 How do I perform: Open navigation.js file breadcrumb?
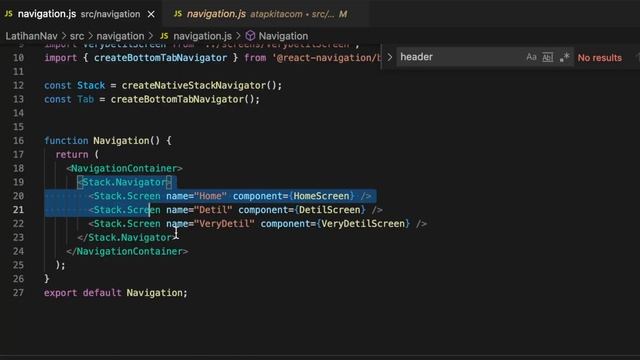point(202,36)
